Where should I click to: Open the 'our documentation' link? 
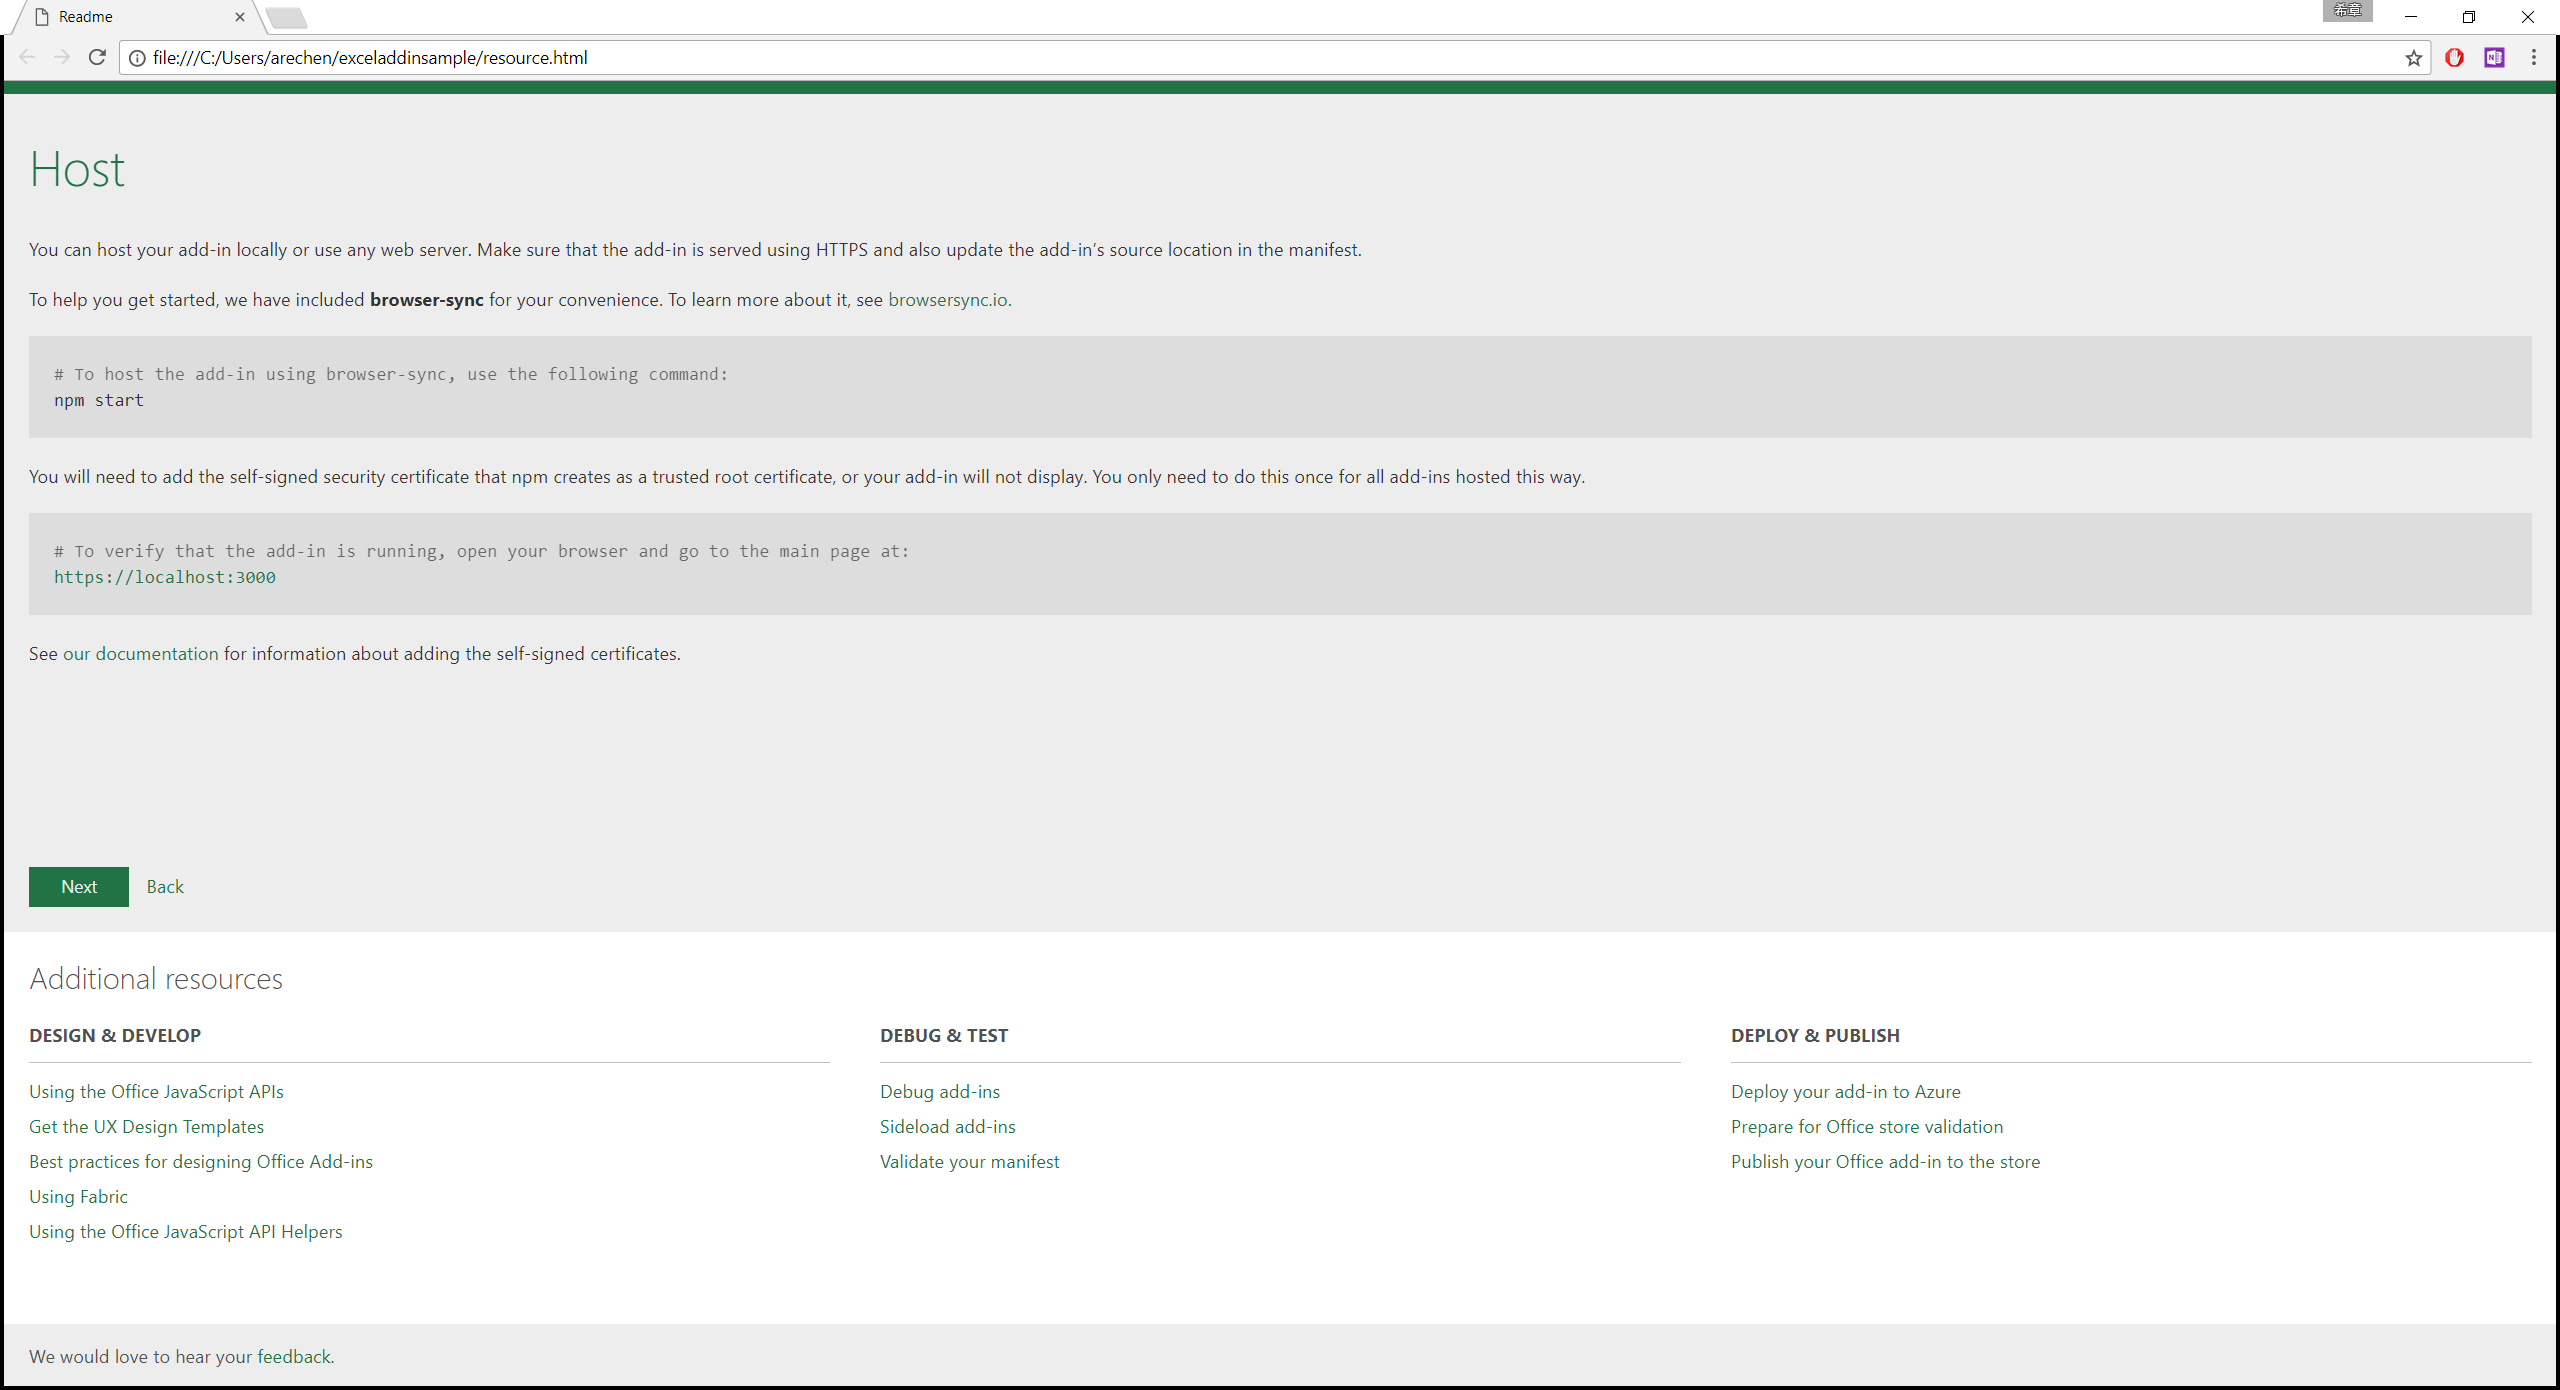click(140, 654)
